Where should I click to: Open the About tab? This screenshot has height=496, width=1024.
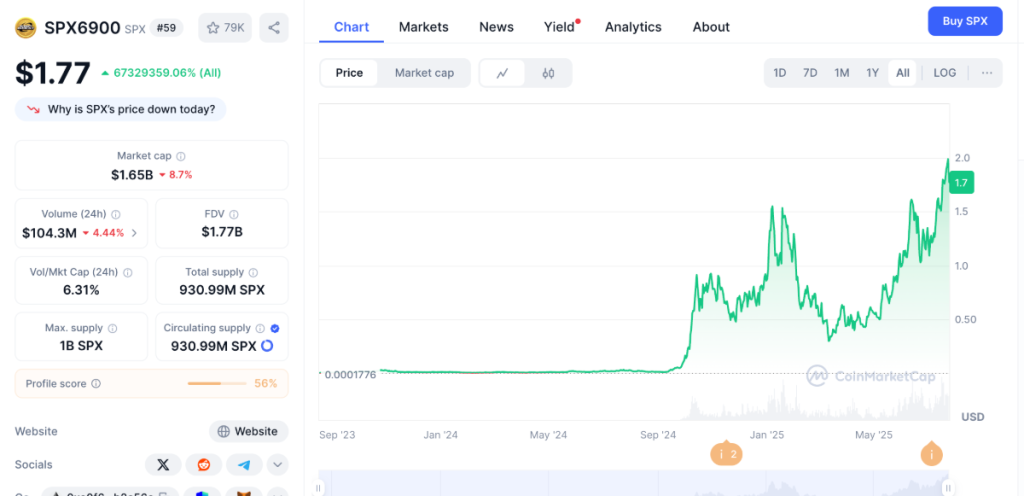(x=711, y=27)
